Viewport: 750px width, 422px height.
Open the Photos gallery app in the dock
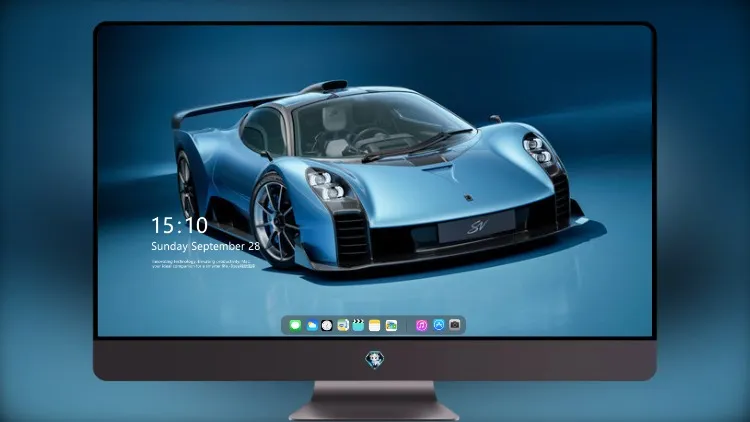point(391,325)
